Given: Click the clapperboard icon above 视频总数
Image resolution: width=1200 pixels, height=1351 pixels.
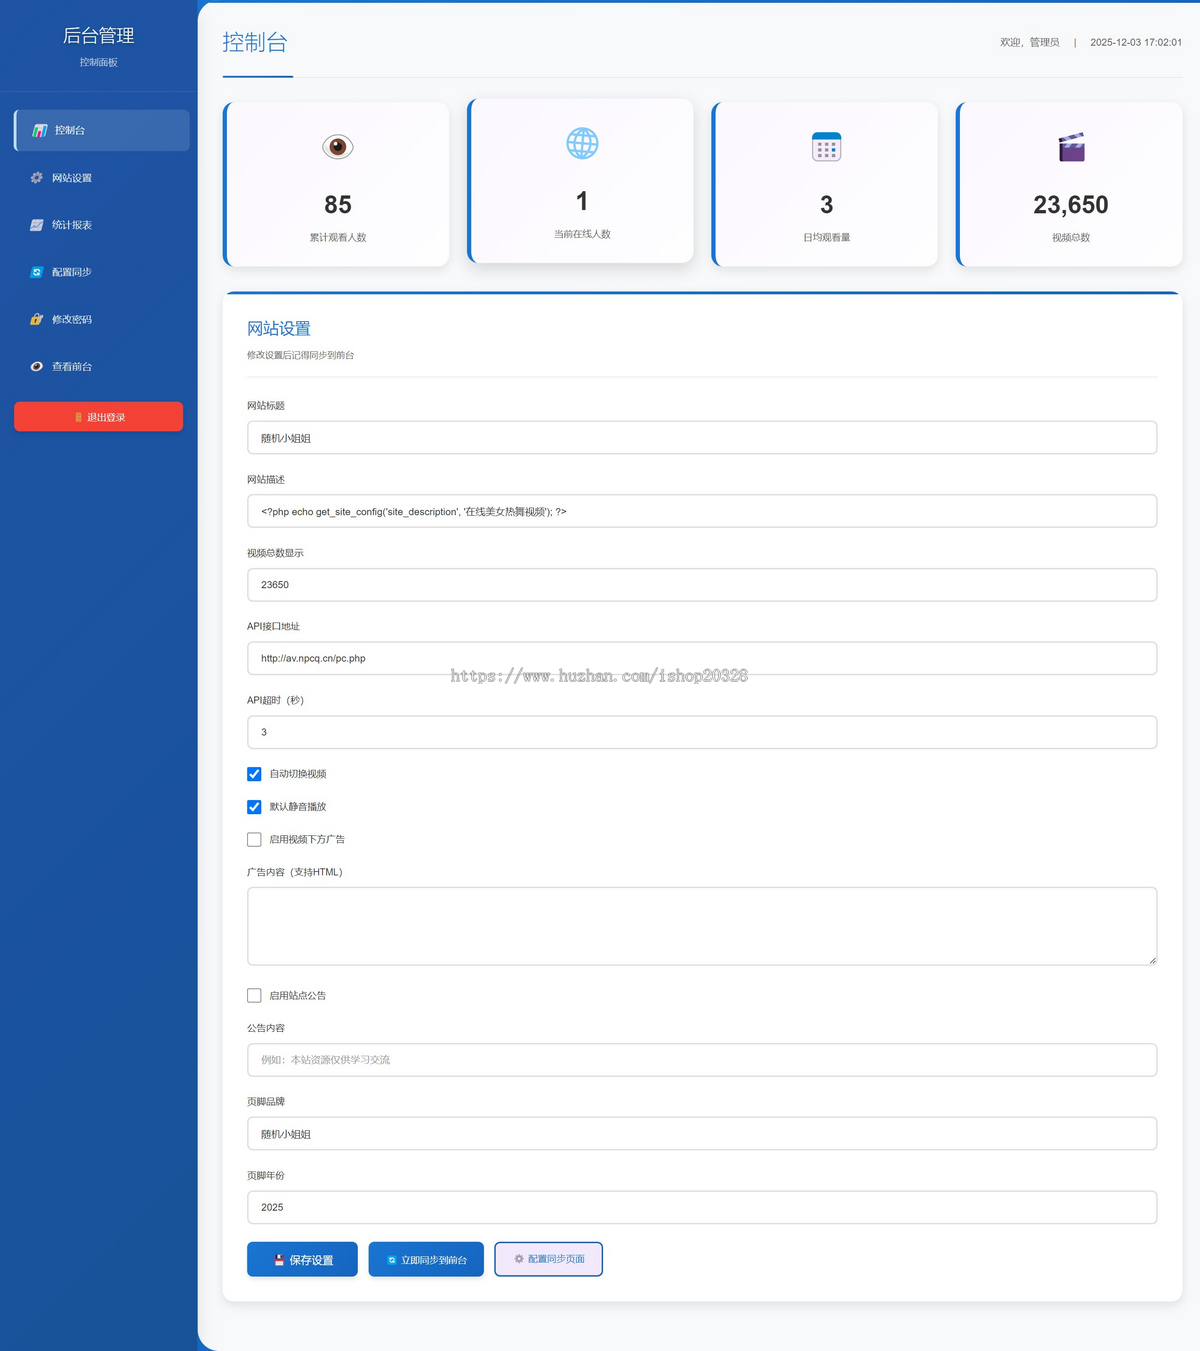Looking at the screenshot, I should 1071,147.
